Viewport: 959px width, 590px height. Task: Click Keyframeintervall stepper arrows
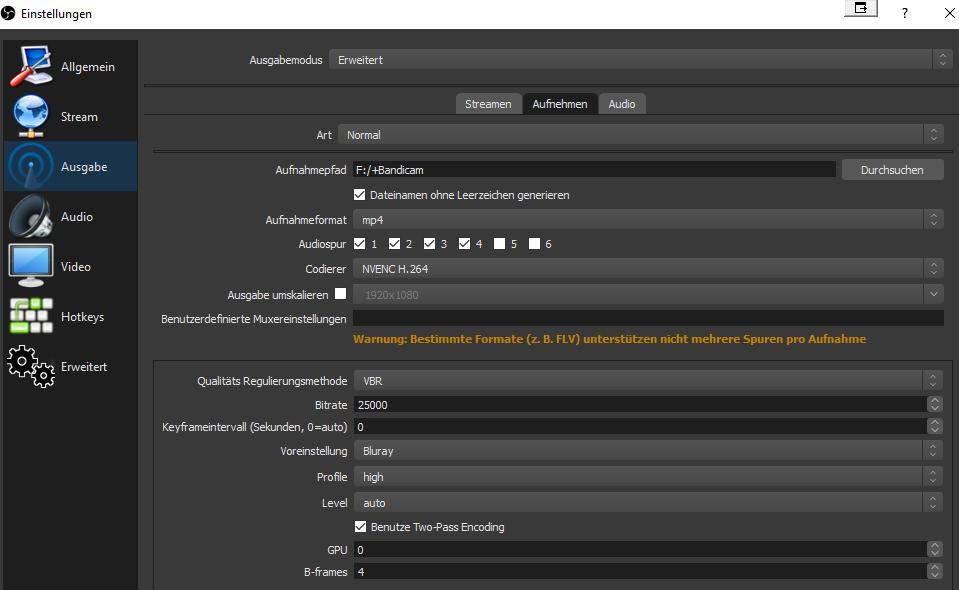935,426
